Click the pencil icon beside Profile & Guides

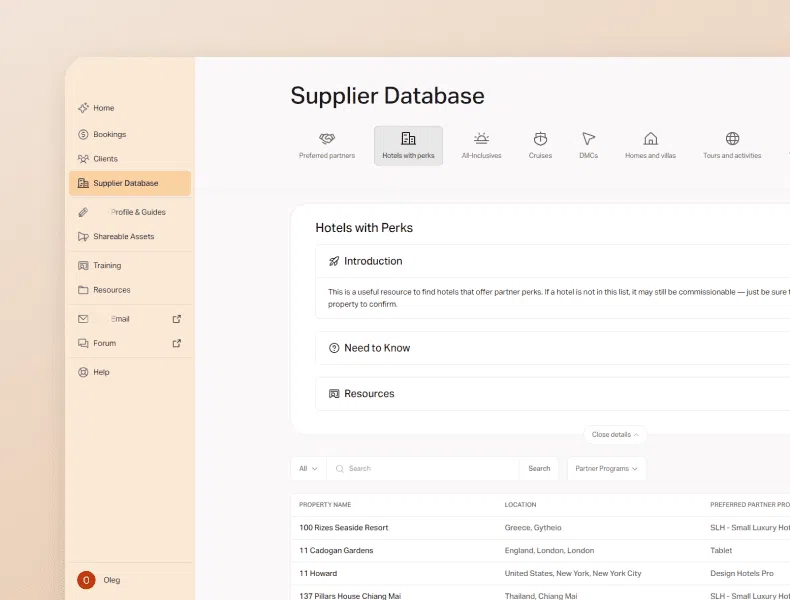[83, 212]
